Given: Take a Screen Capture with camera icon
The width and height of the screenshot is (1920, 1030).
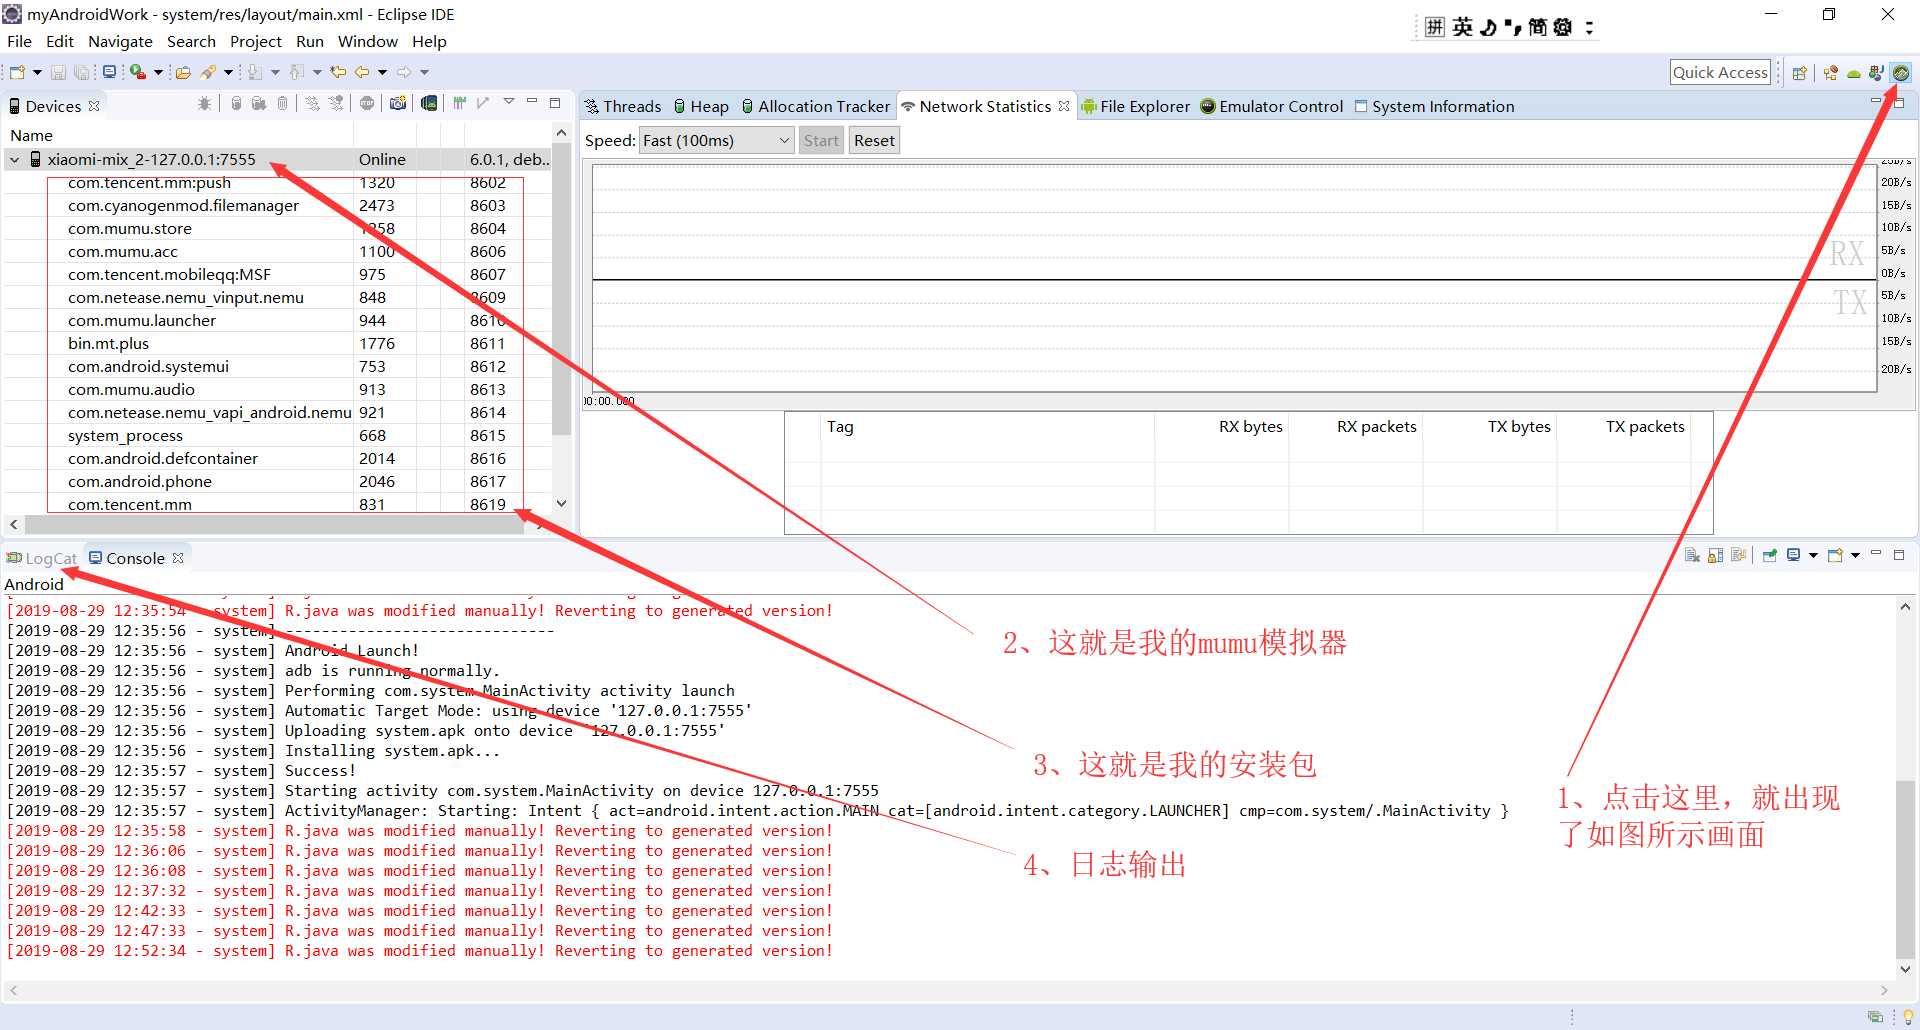Looking at the screenshot, I should 398,104.
